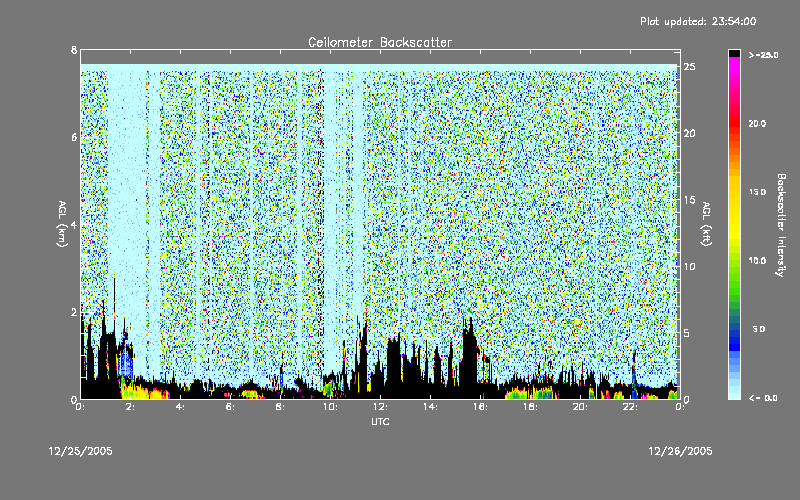The width and height of the screenshot is (800, 500).
Task: Pick the magenta band of the colorbar
Action: tap(734, 63)
